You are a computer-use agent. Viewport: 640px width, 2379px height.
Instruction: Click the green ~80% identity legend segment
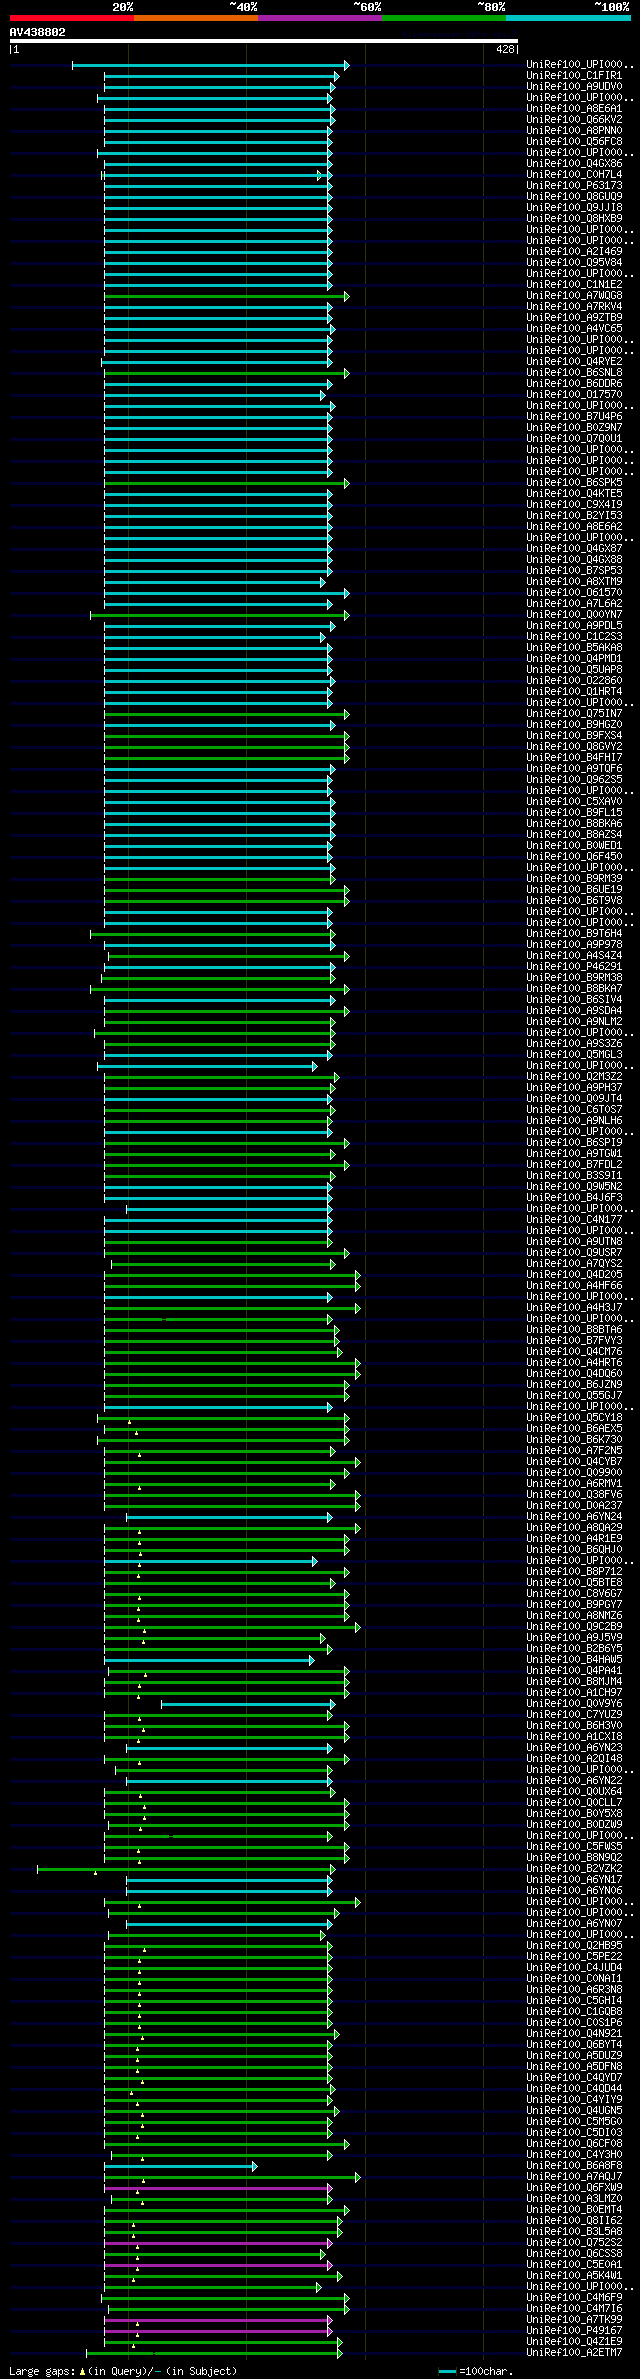pyautogui.click(x=443, y=18)
